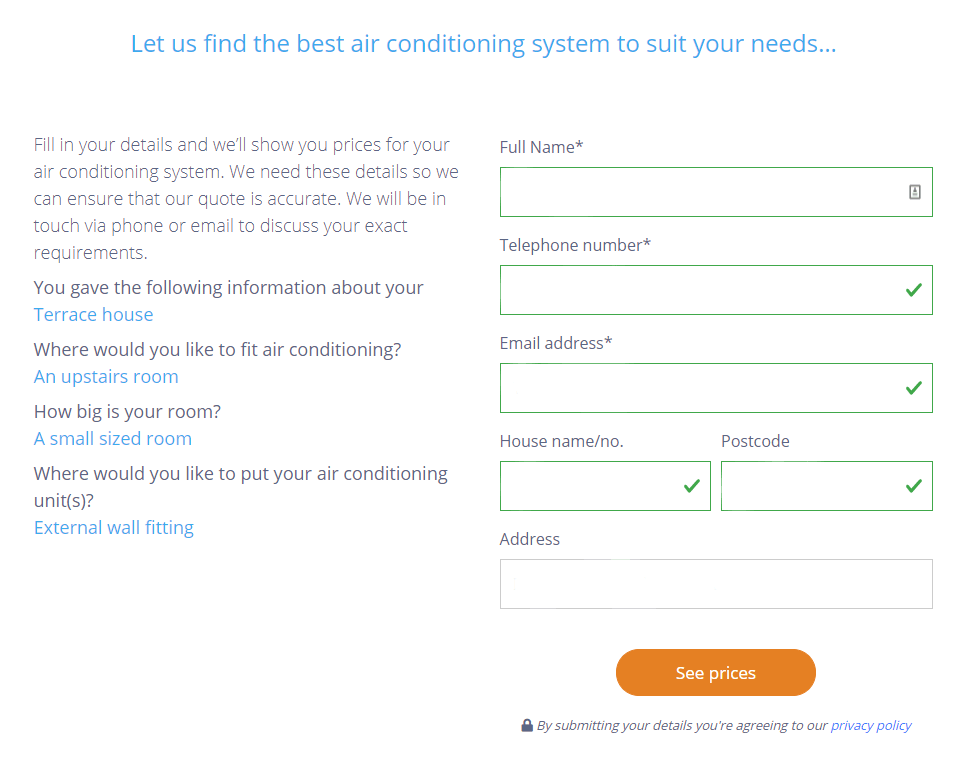Screen dimensions: 975x758
Task: Focus the Postcode input field
Action: pos(810,486)
